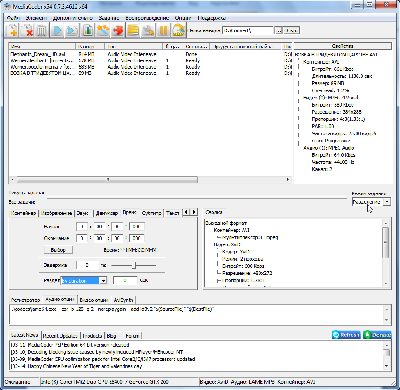The width and height of the screenshot is (400, 390).
Task: Click the 'Happy Chinese New Year' news line
Action: (76, 366)
